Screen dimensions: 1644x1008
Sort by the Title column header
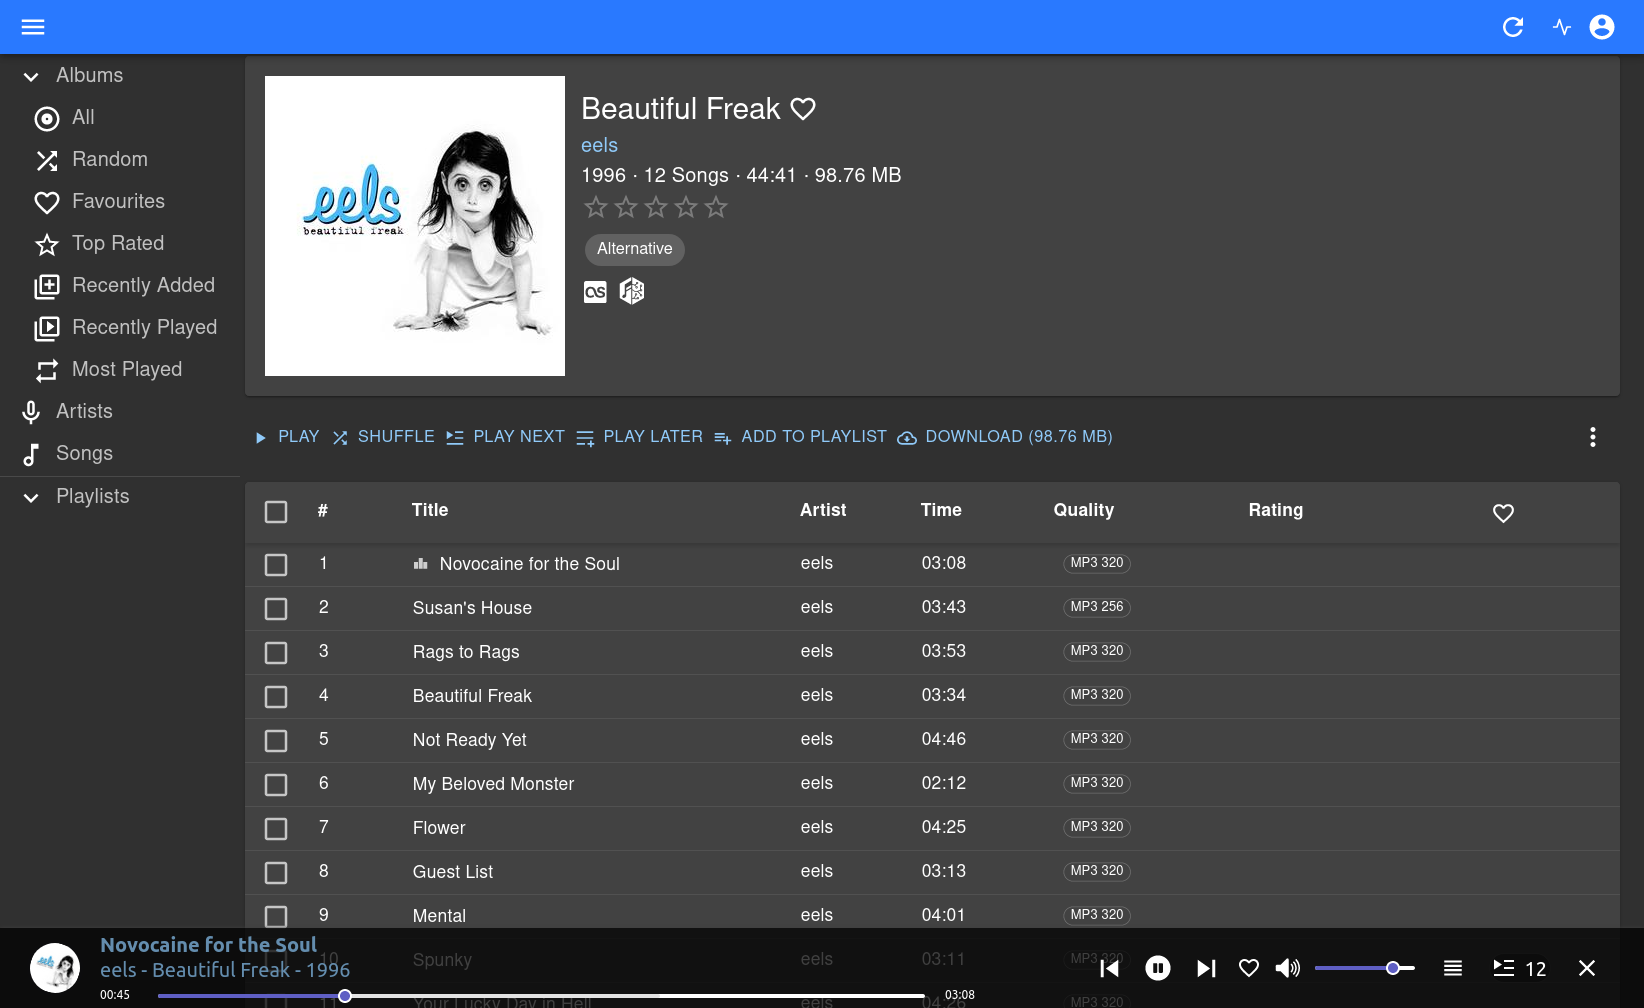pyautogui.click(x=430, y=510)
